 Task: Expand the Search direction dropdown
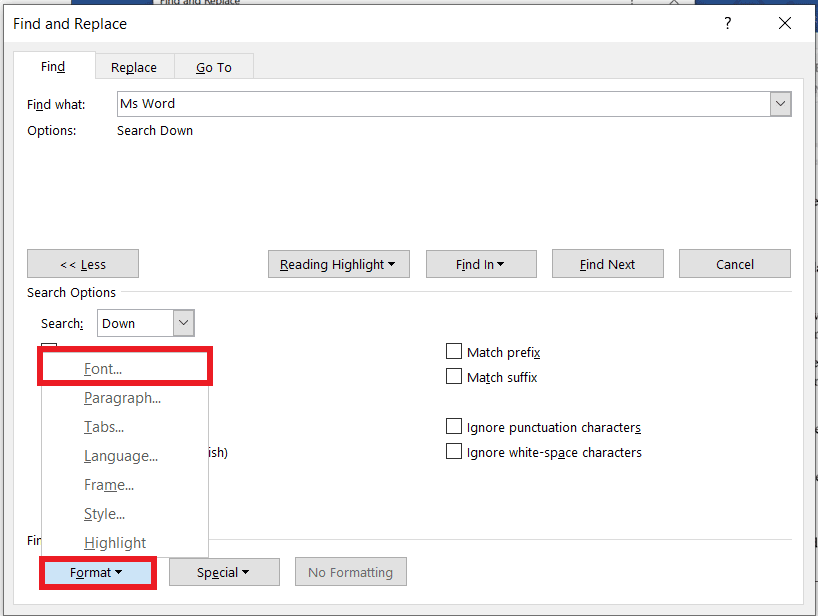[182, 322]
